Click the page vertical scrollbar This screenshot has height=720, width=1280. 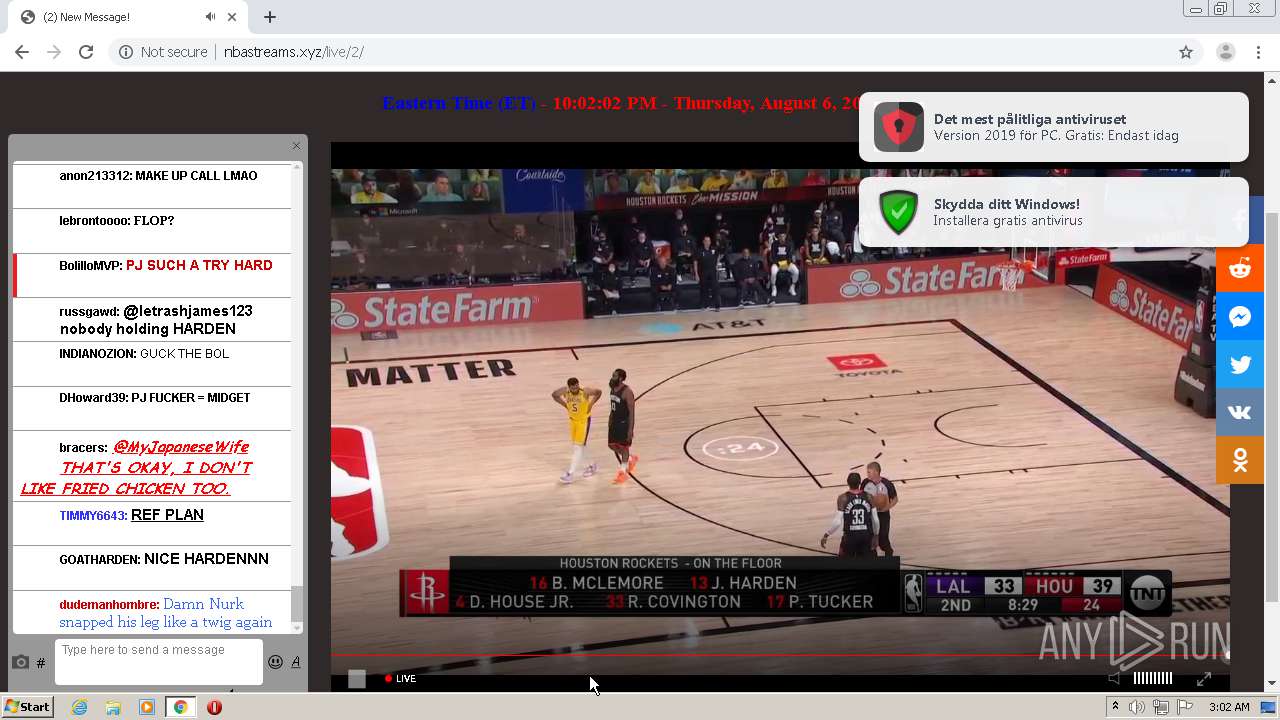click(1272, 405)
